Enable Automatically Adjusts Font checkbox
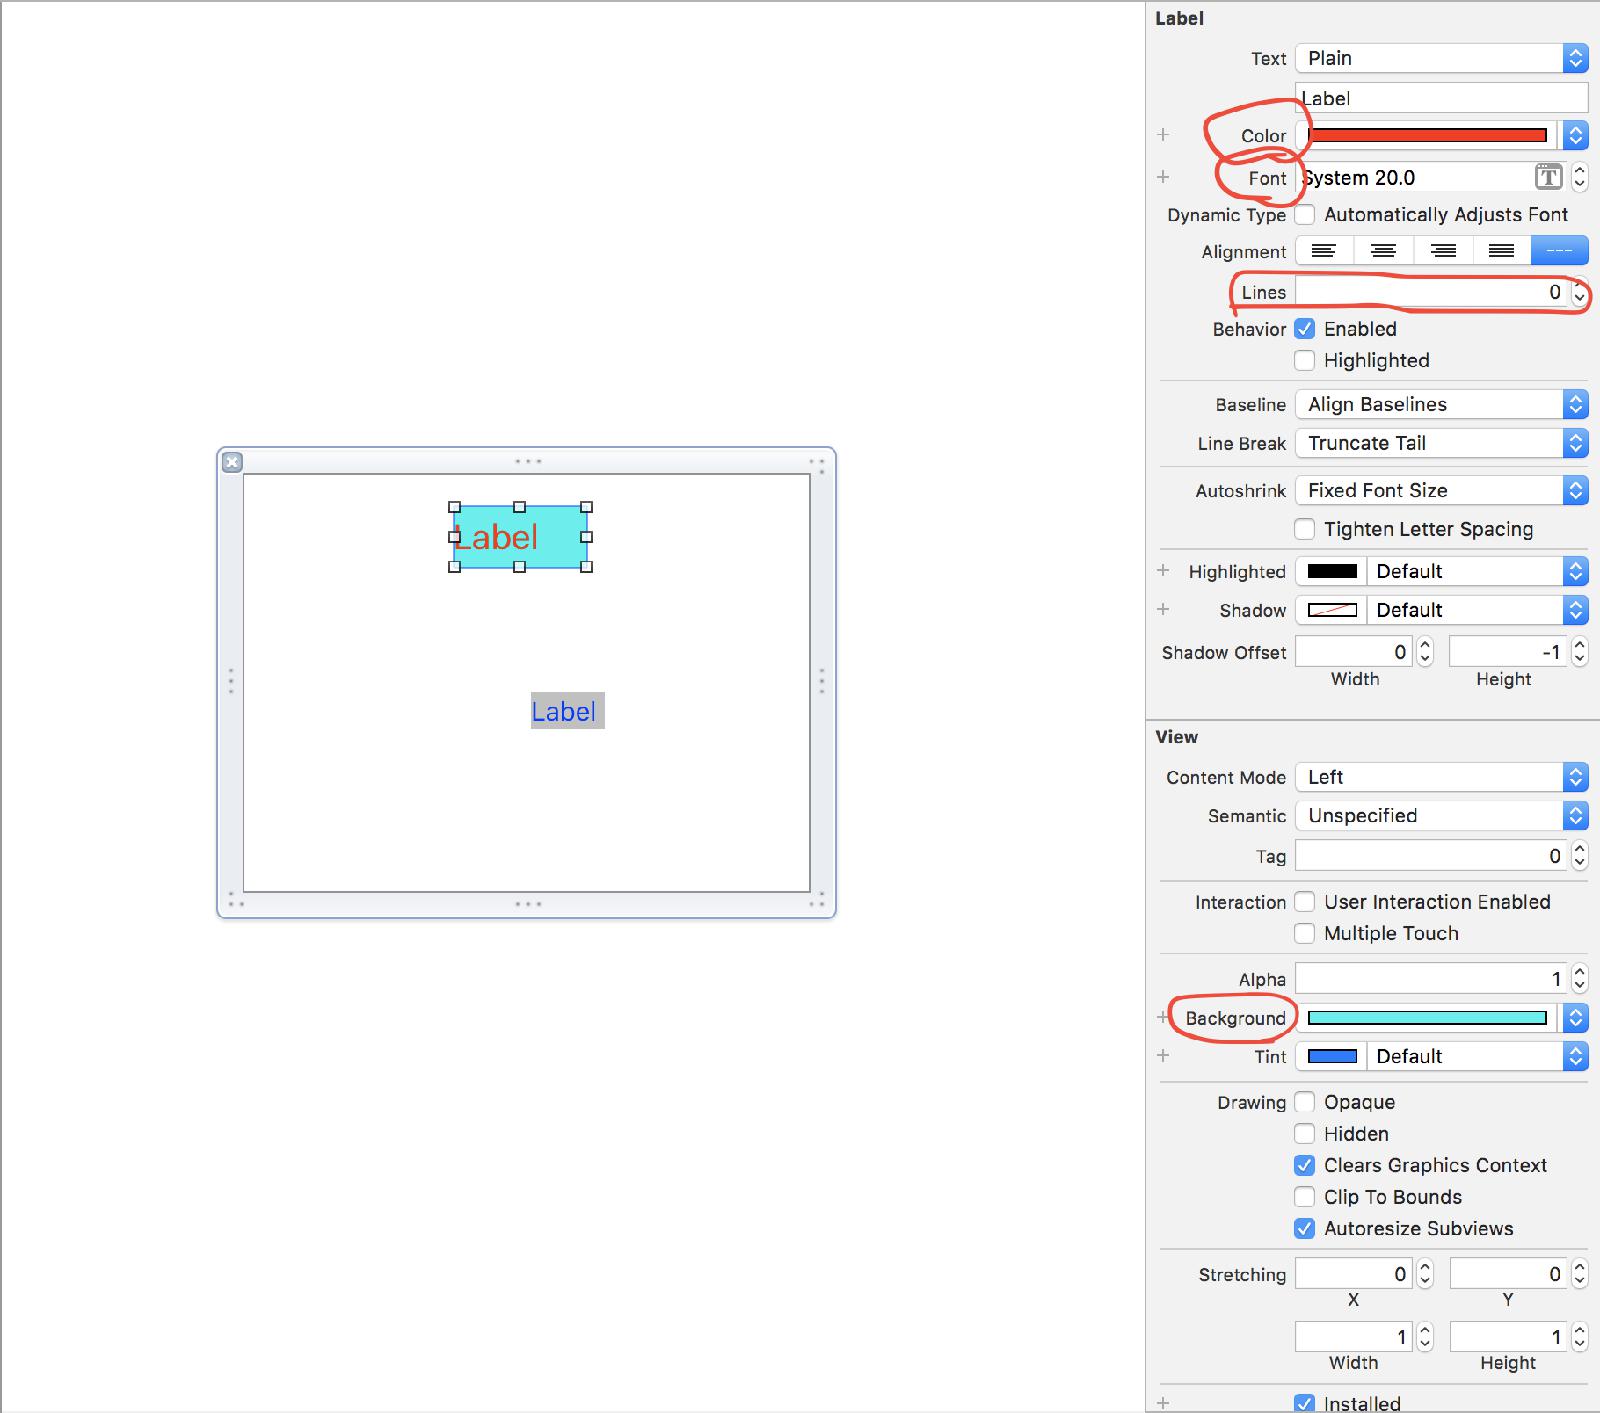 click(1305, 215)
